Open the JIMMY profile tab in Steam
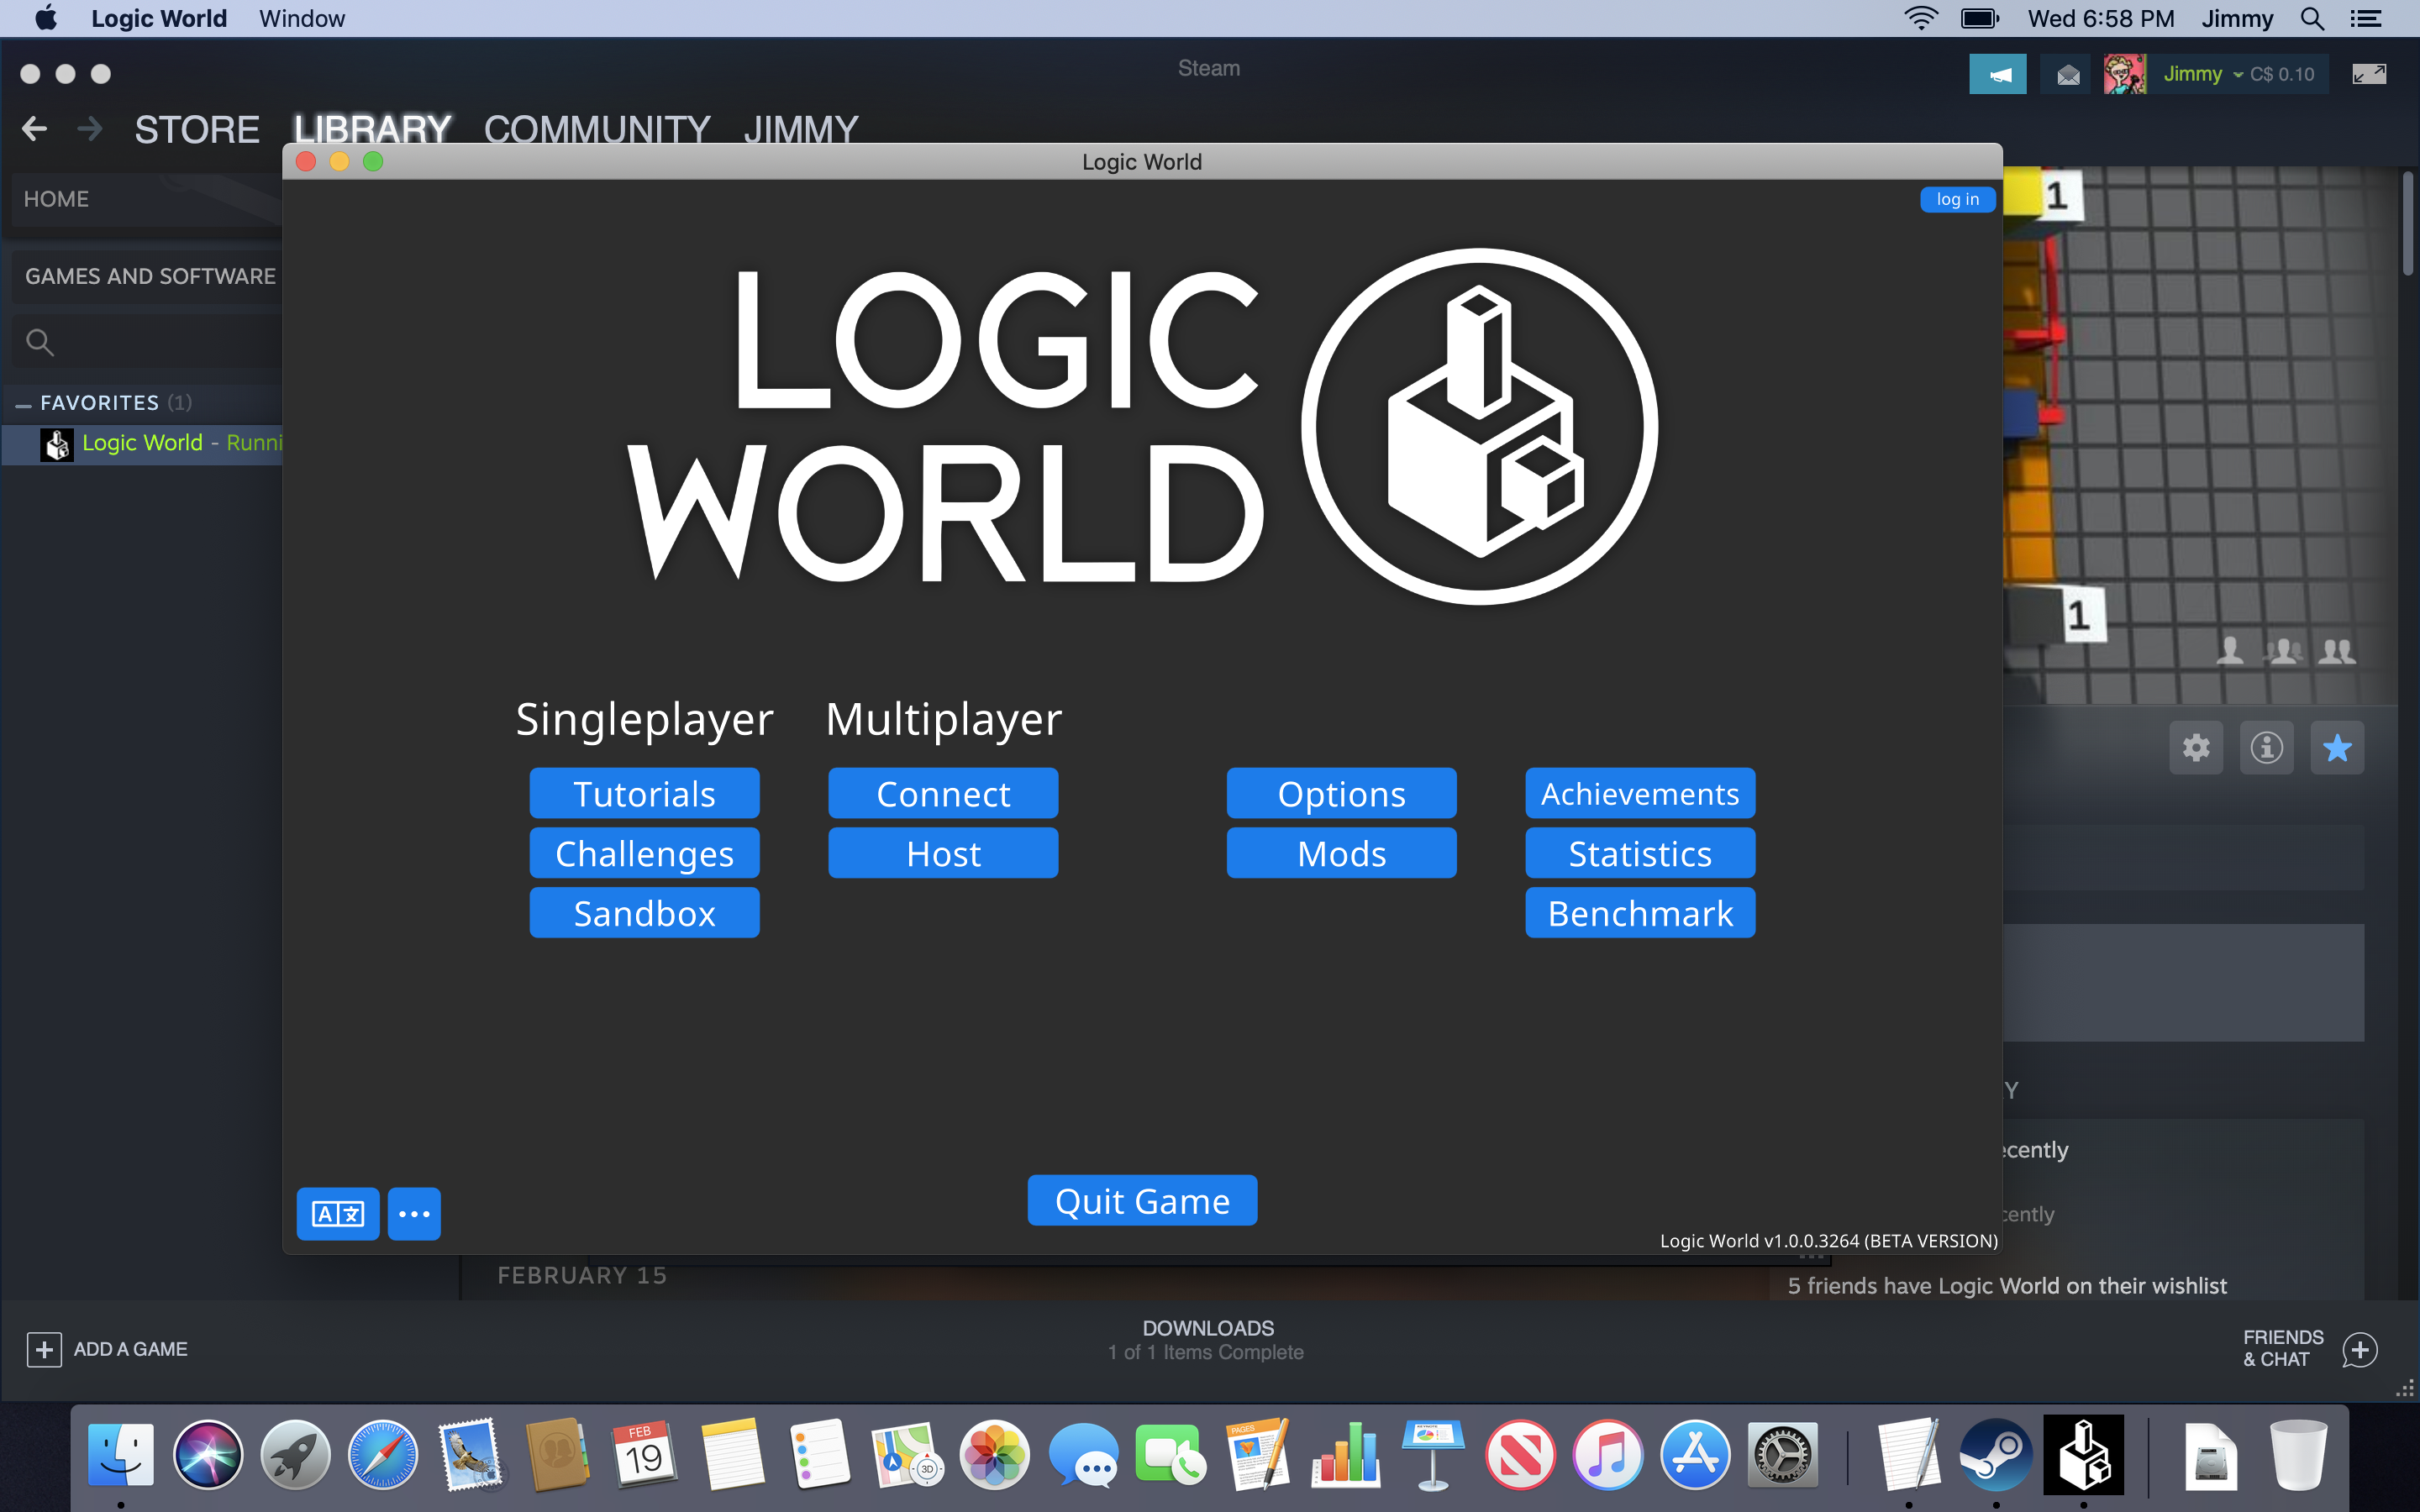This screenshot has width=2420, height=1512. 801,129
